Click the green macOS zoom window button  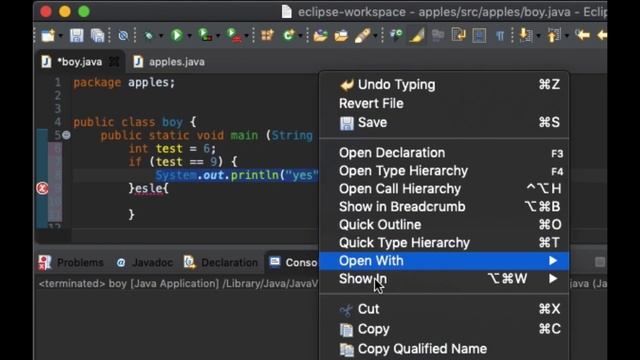pos(84,11)
